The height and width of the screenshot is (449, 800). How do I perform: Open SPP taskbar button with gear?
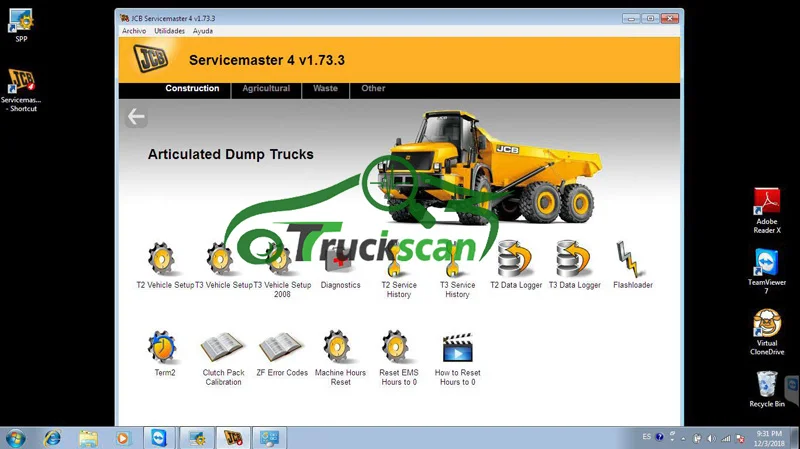coord(197,438)
